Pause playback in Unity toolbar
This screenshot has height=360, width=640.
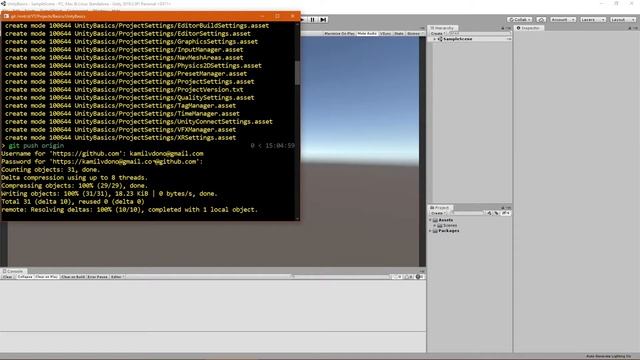point(313,20)
